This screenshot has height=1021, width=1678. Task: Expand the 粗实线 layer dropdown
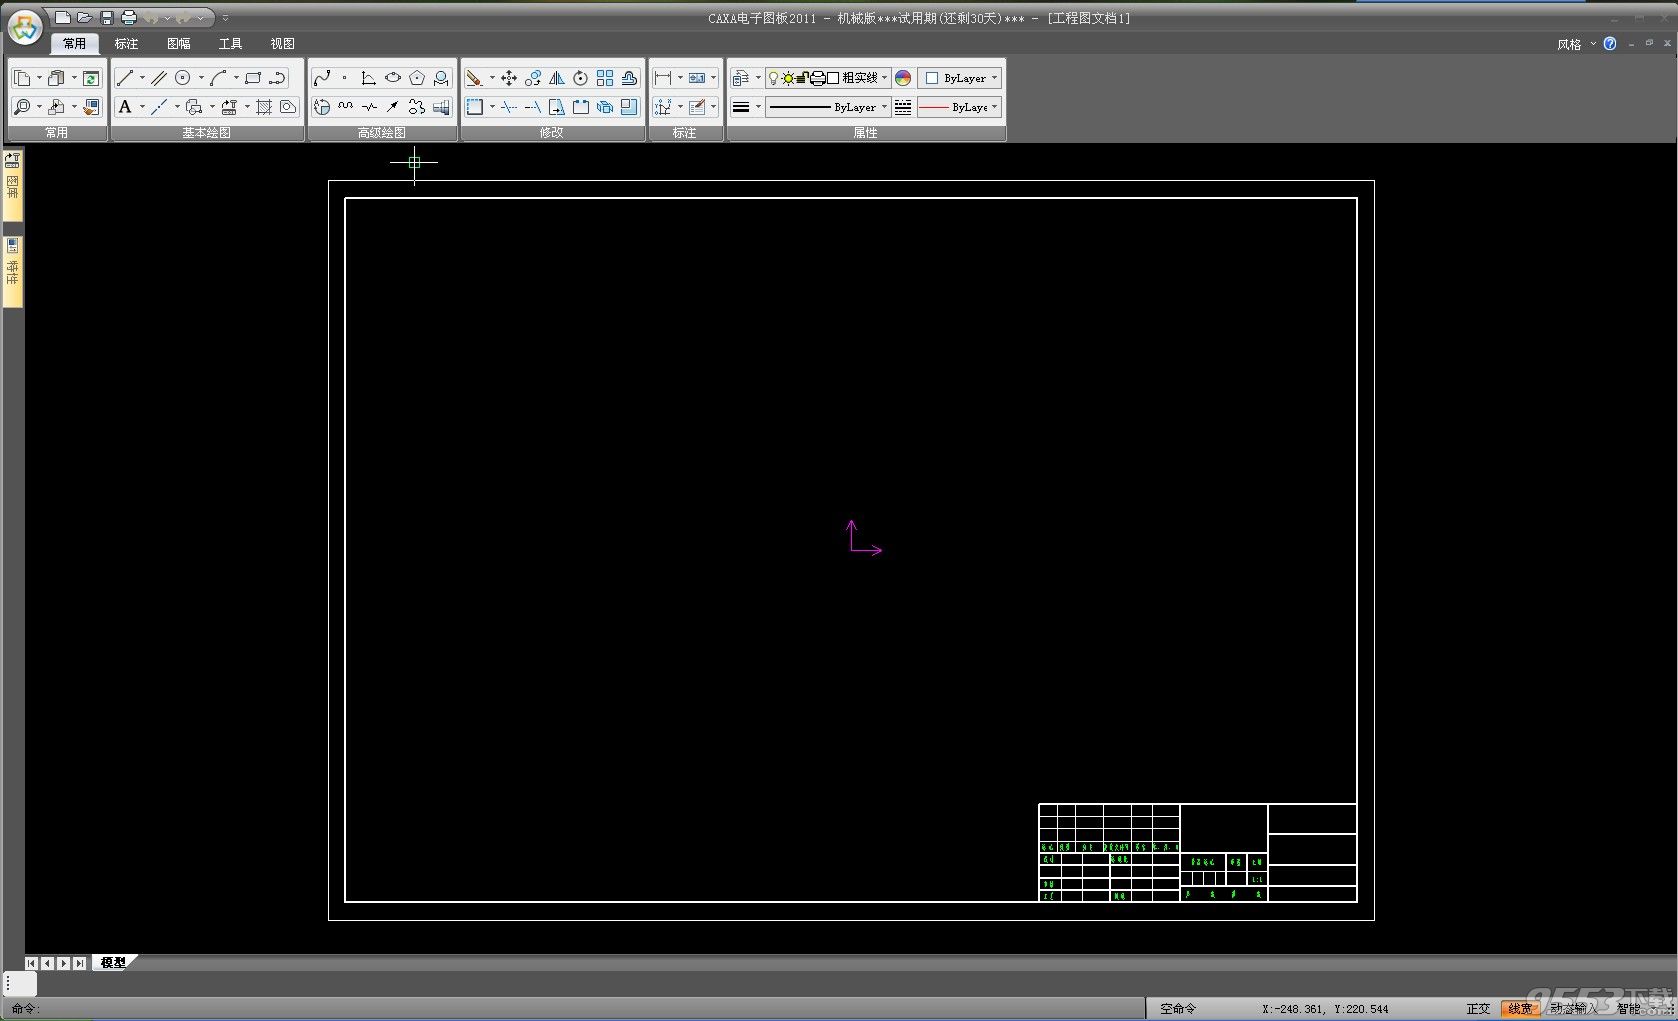pos(884,78)
